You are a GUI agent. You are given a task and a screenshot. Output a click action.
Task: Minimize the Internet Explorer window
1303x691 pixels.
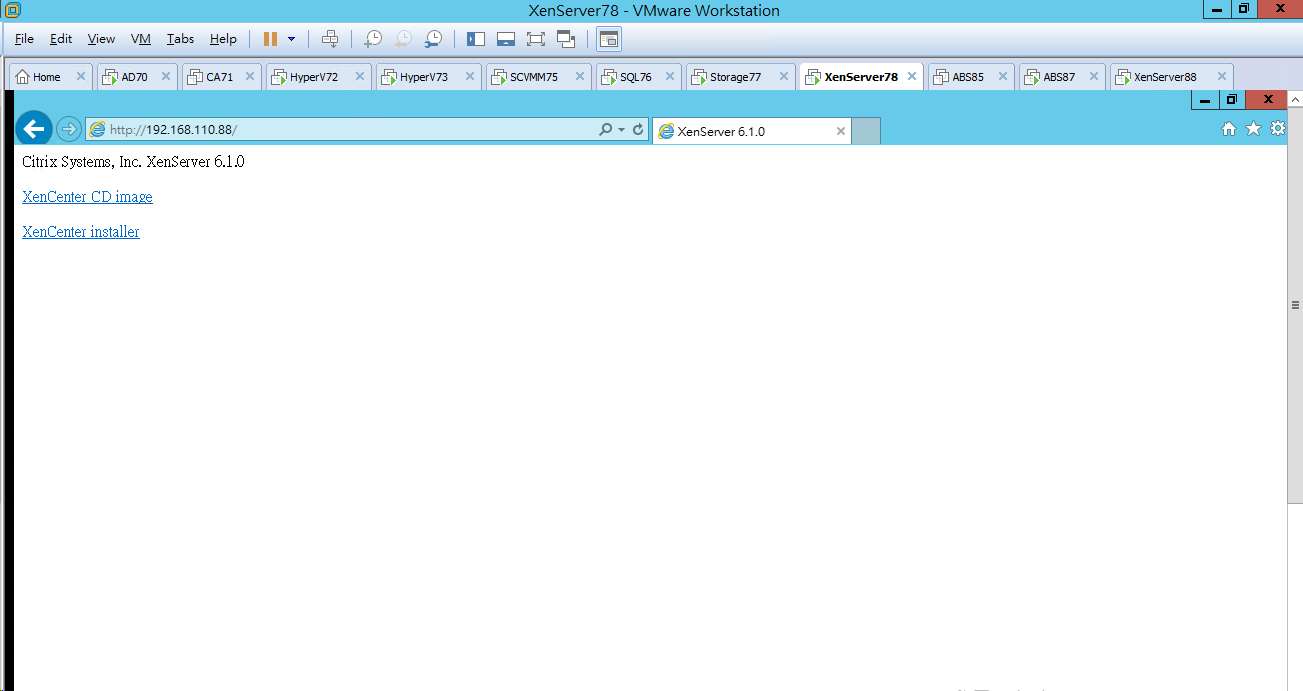tap(1205, 100)
